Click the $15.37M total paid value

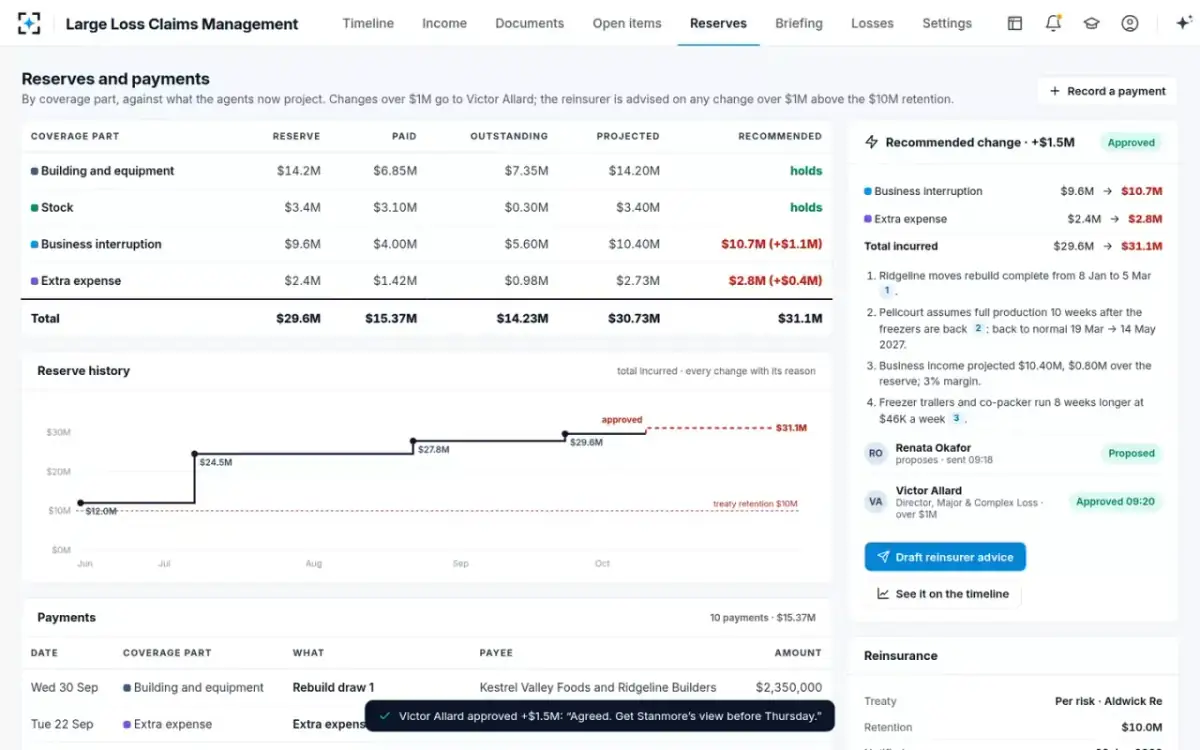[390, 319]
